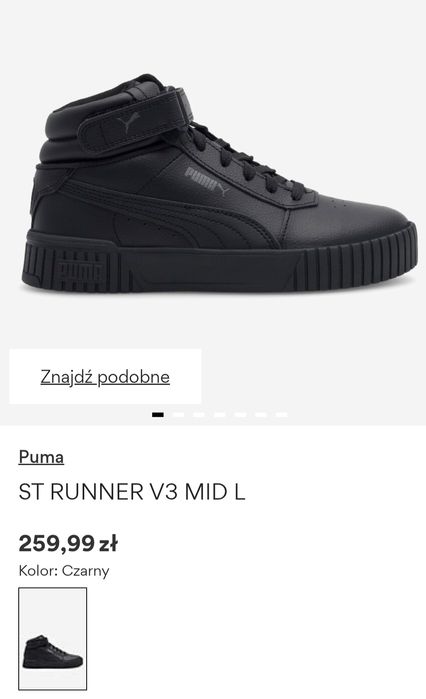Show the fourth carousel image indicator
The height and width of the screenshot is (699, 426).
220,415
